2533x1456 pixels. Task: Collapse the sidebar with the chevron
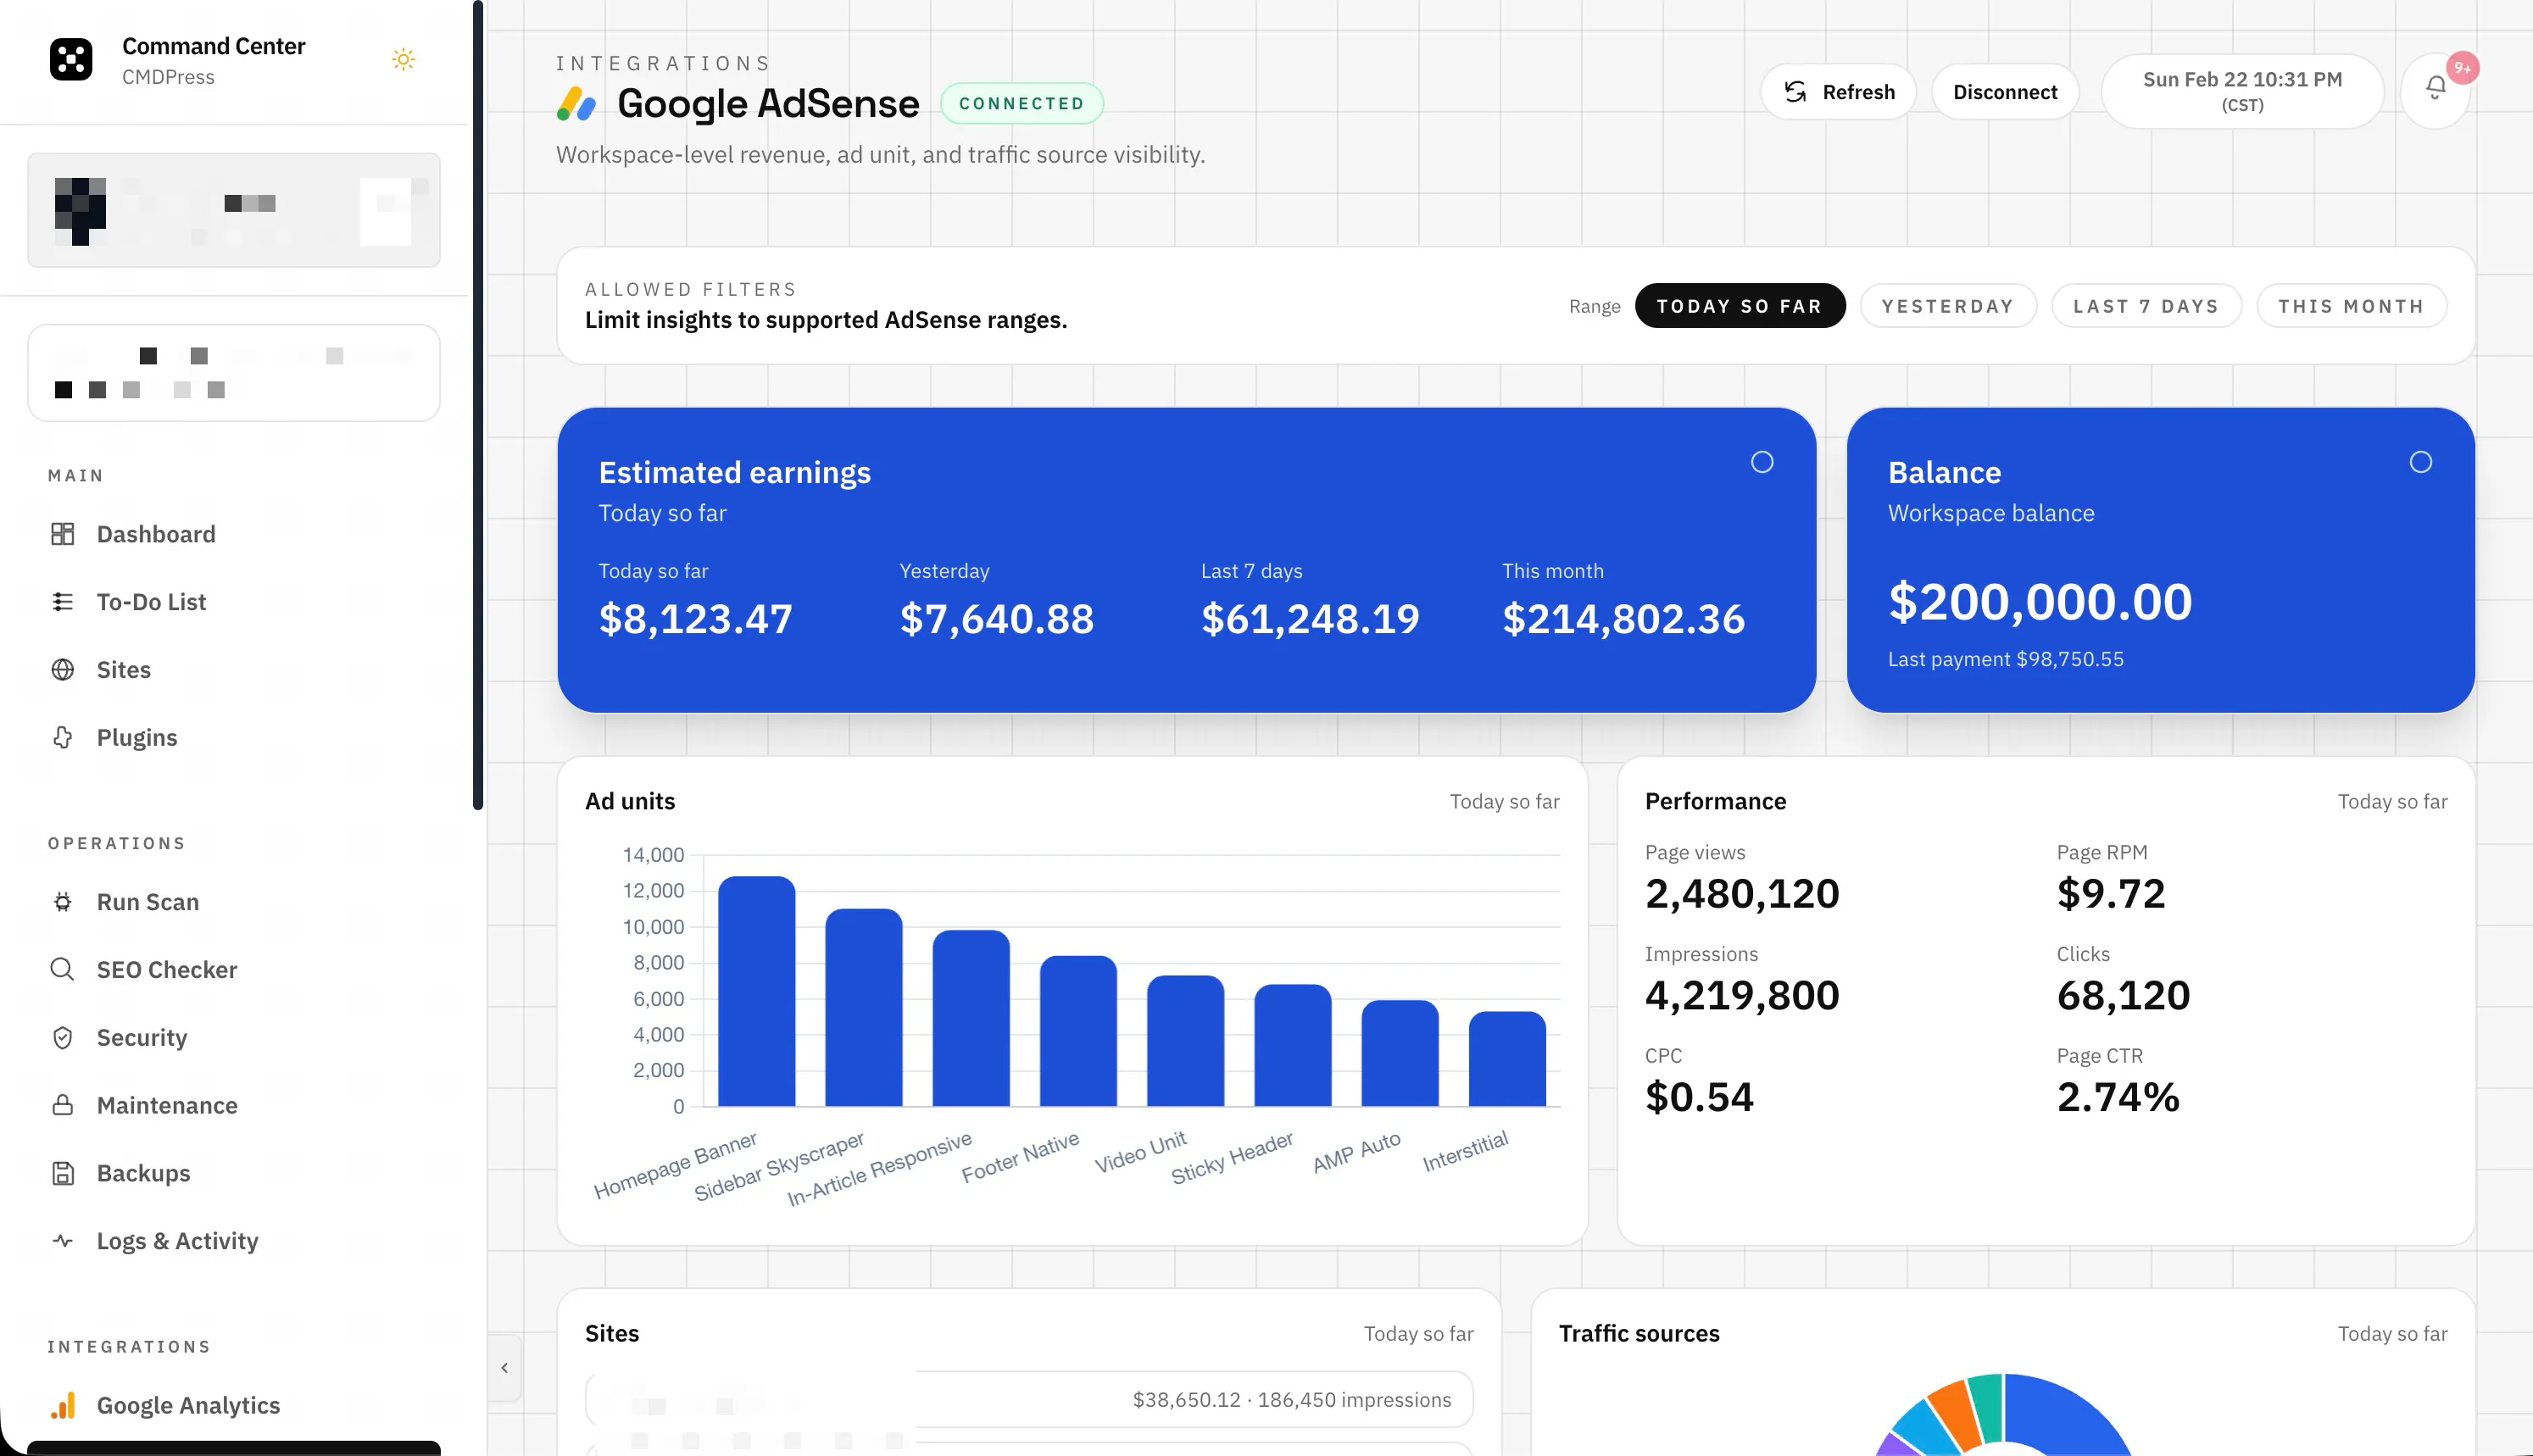tap(504, 1367)
